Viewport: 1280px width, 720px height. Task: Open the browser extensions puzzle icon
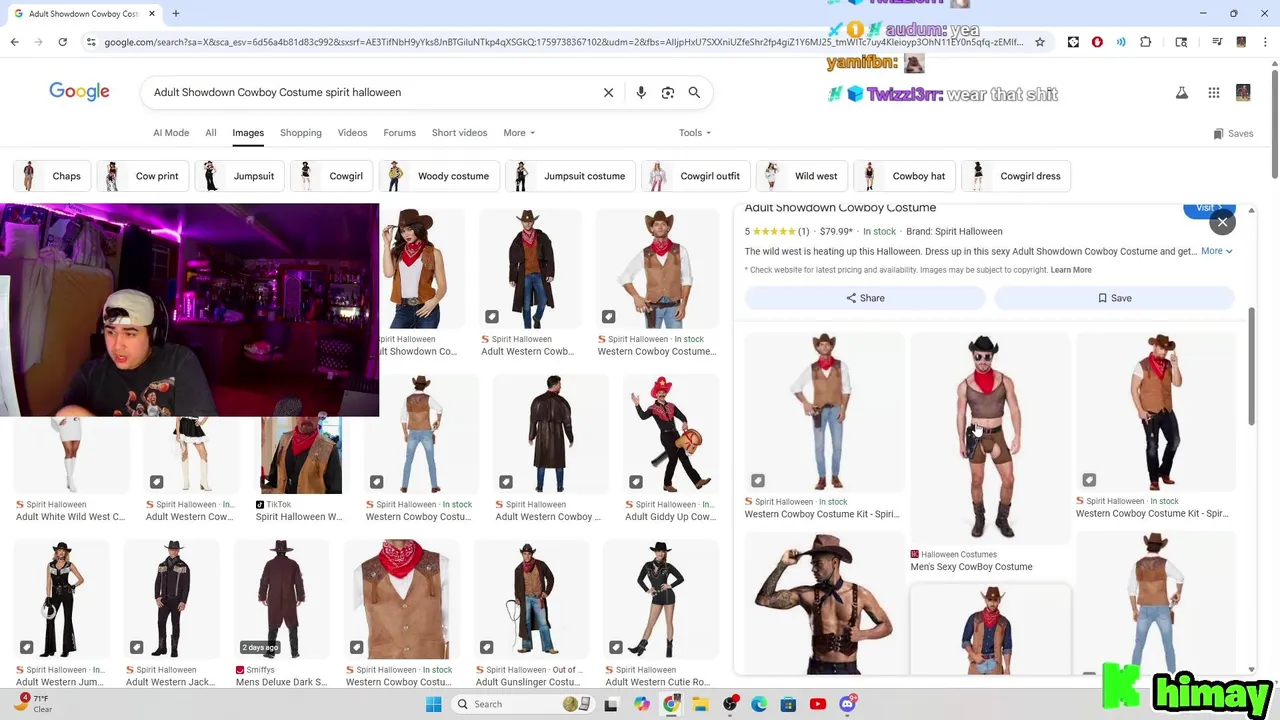[x=1146, y=42]
